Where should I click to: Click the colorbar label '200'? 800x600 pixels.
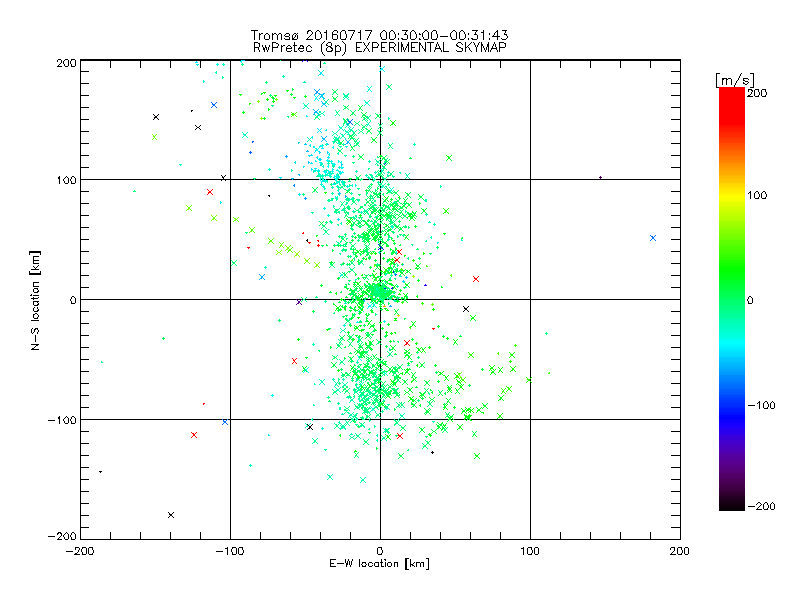757,93
